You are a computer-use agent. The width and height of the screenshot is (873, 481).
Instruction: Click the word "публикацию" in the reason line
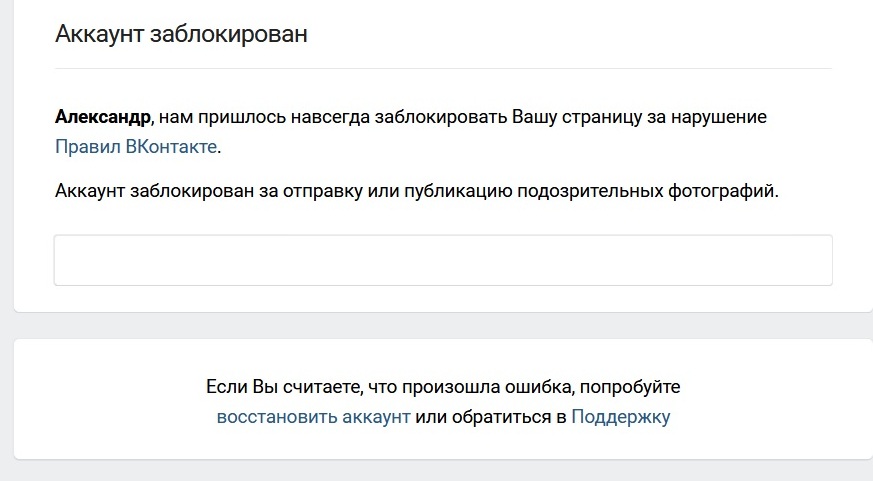click(x=458, y=191)
